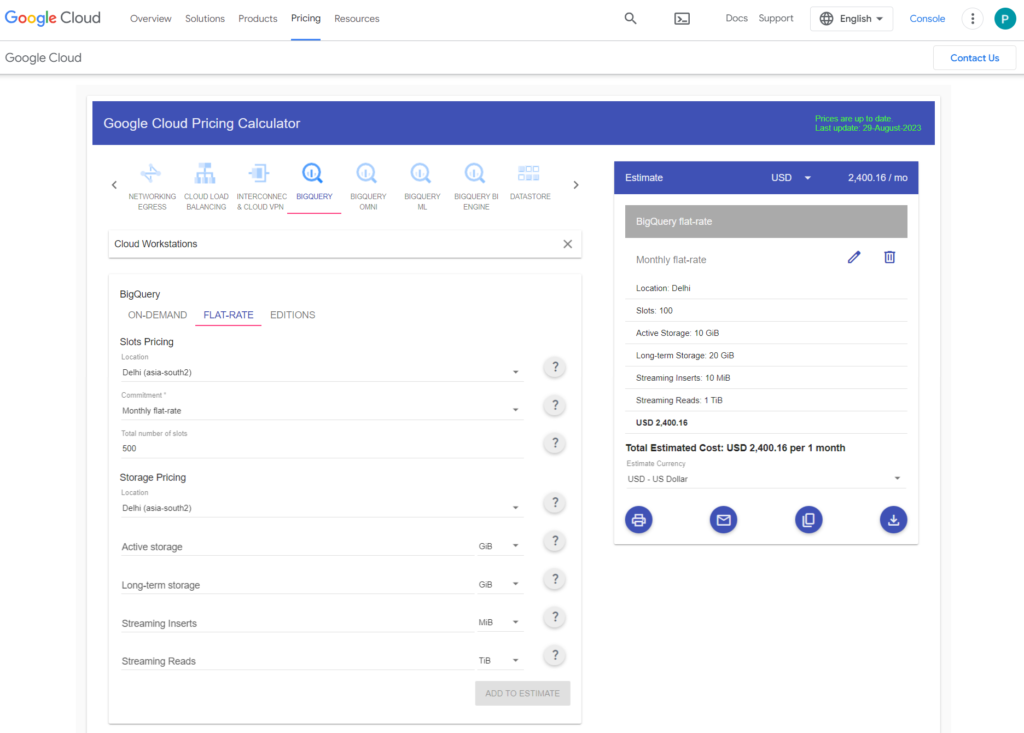Screen dimensions: 1024x733
Task: Open the Support link
Action: [x=776, y=18]
